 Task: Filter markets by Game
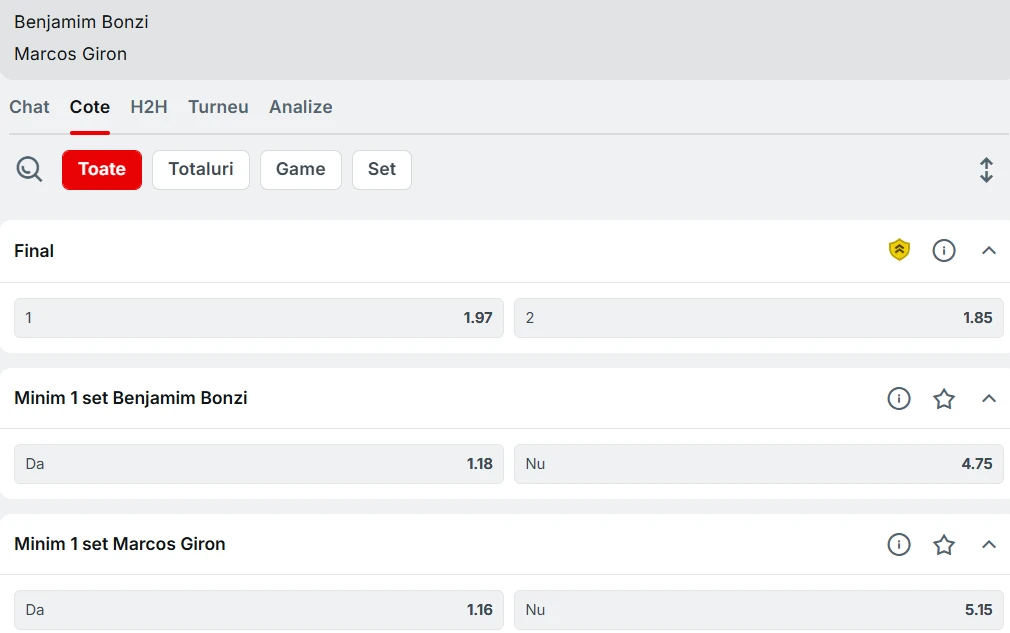click(301, 170)
